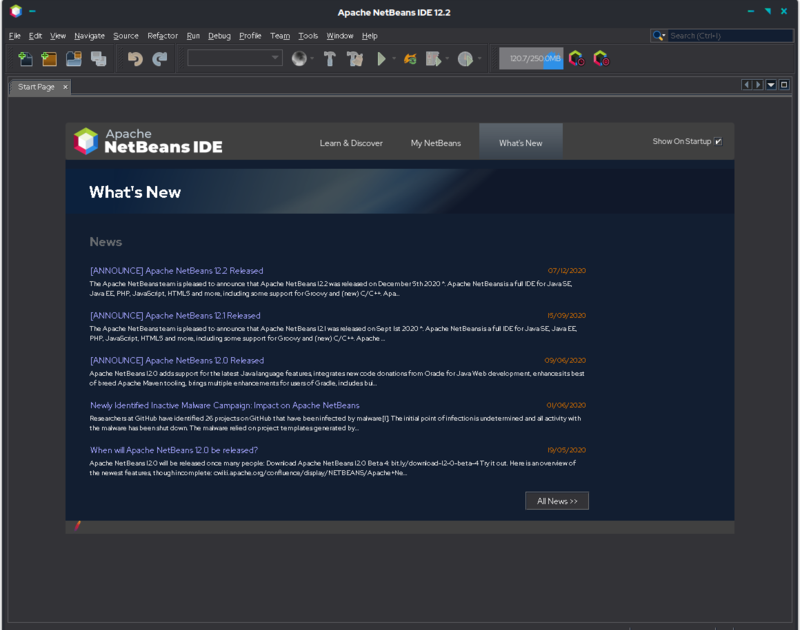
Task: Open the Refactor menu
Action: click(x=162, y=36)
